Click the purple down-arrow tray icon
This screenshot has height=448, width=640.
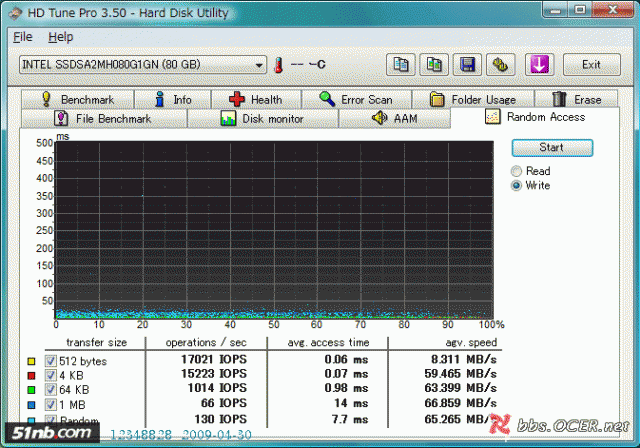click(x=538, y=65)
